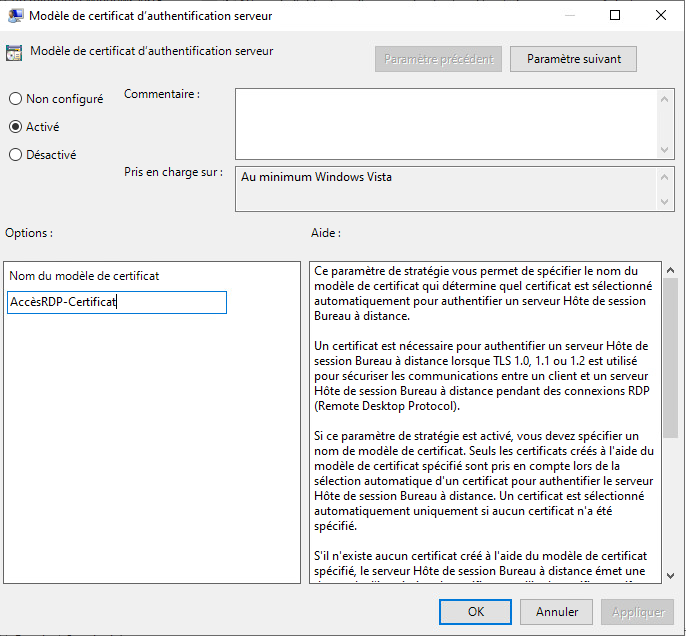Maximize the dialog window
The image size is (686, 636).
coord(615,16)
